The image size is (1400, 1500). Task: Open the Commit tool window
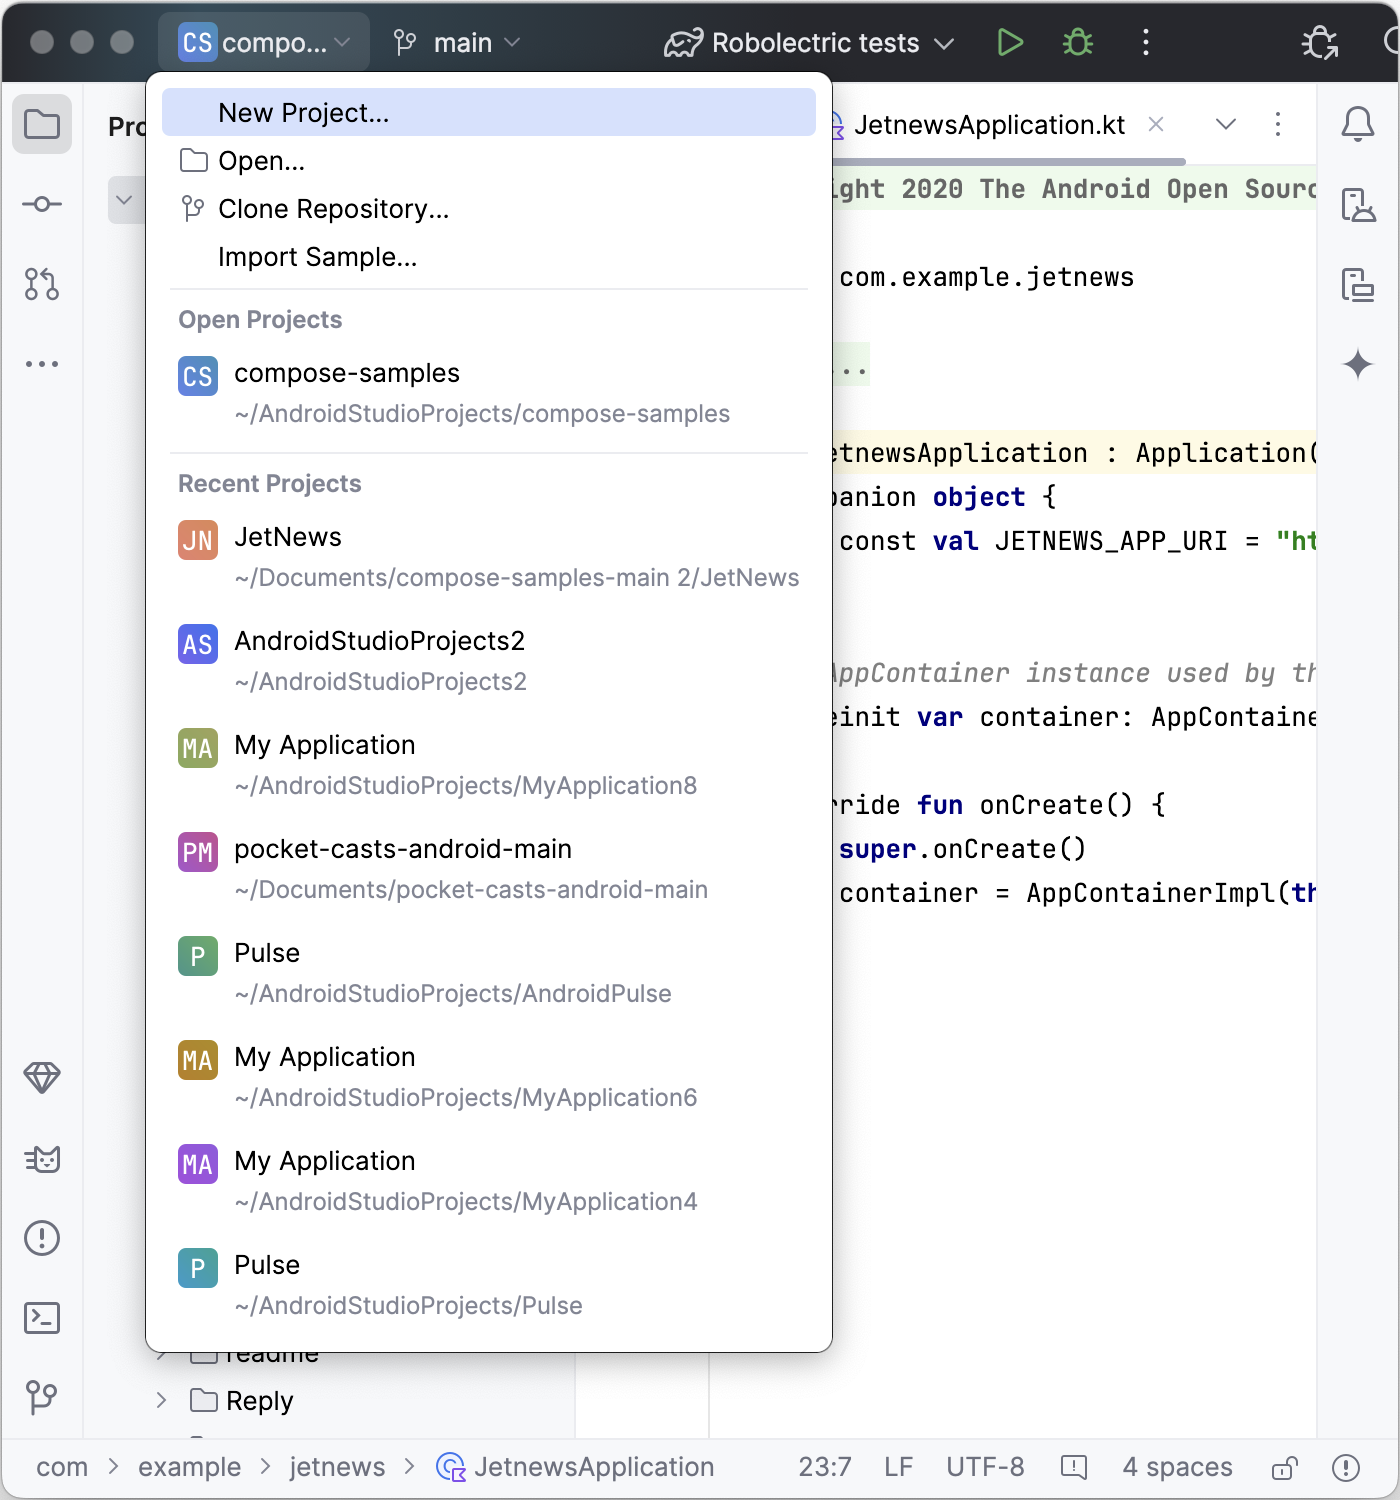coord(42,204)
